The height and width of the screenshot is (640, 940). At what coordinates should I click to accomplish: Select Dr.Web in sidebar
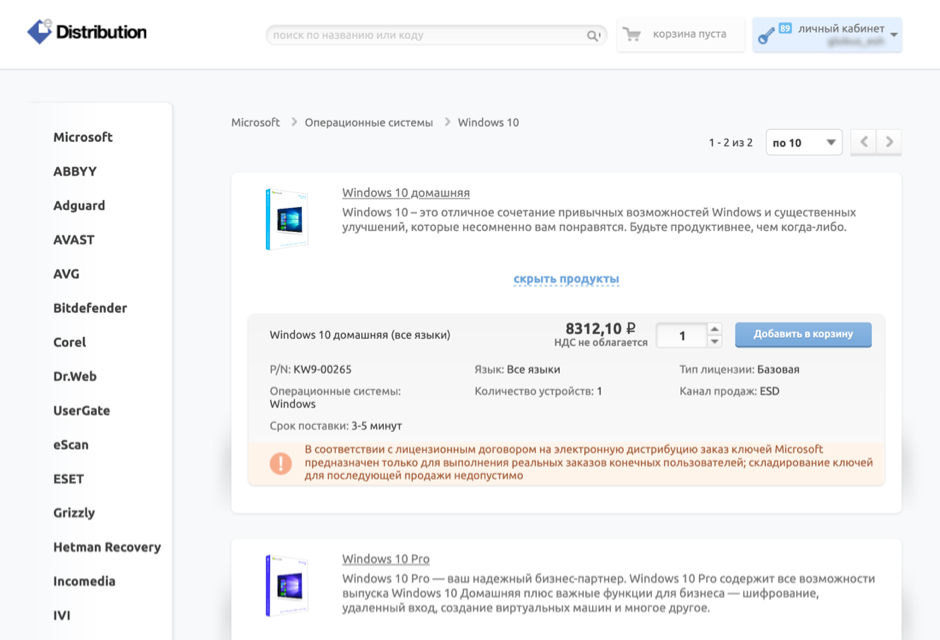point(75,376)
